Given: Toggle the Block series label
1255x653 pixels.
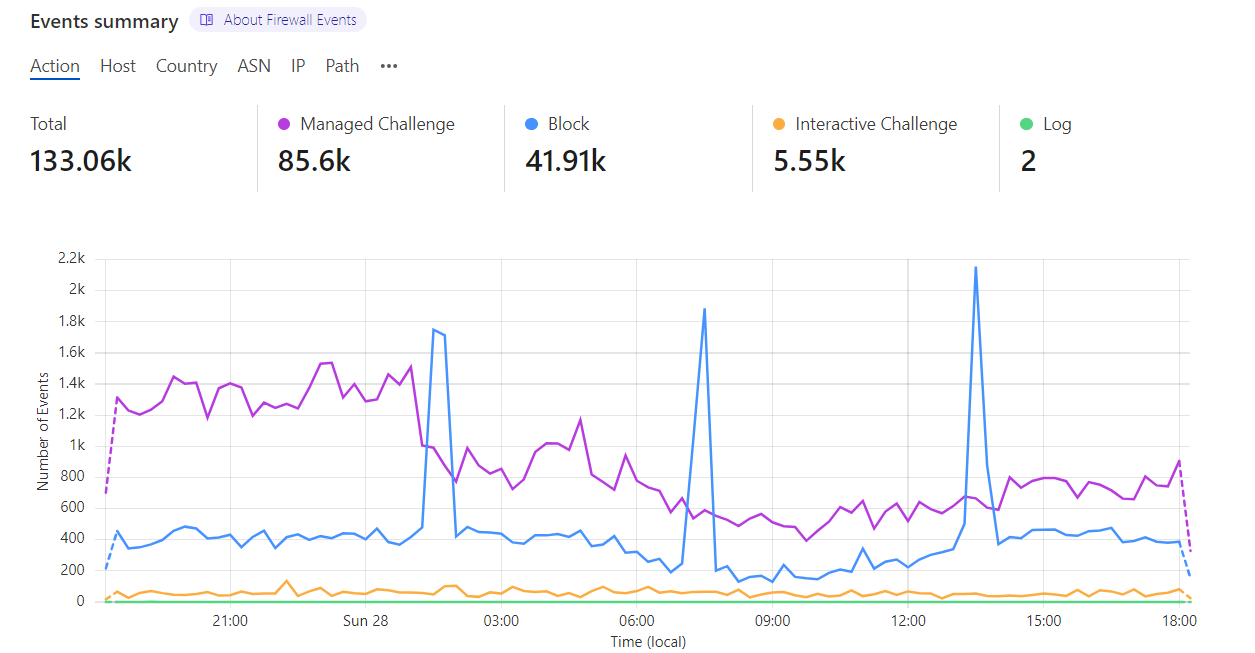Looking at the screenshot, I should pos(569,124).
